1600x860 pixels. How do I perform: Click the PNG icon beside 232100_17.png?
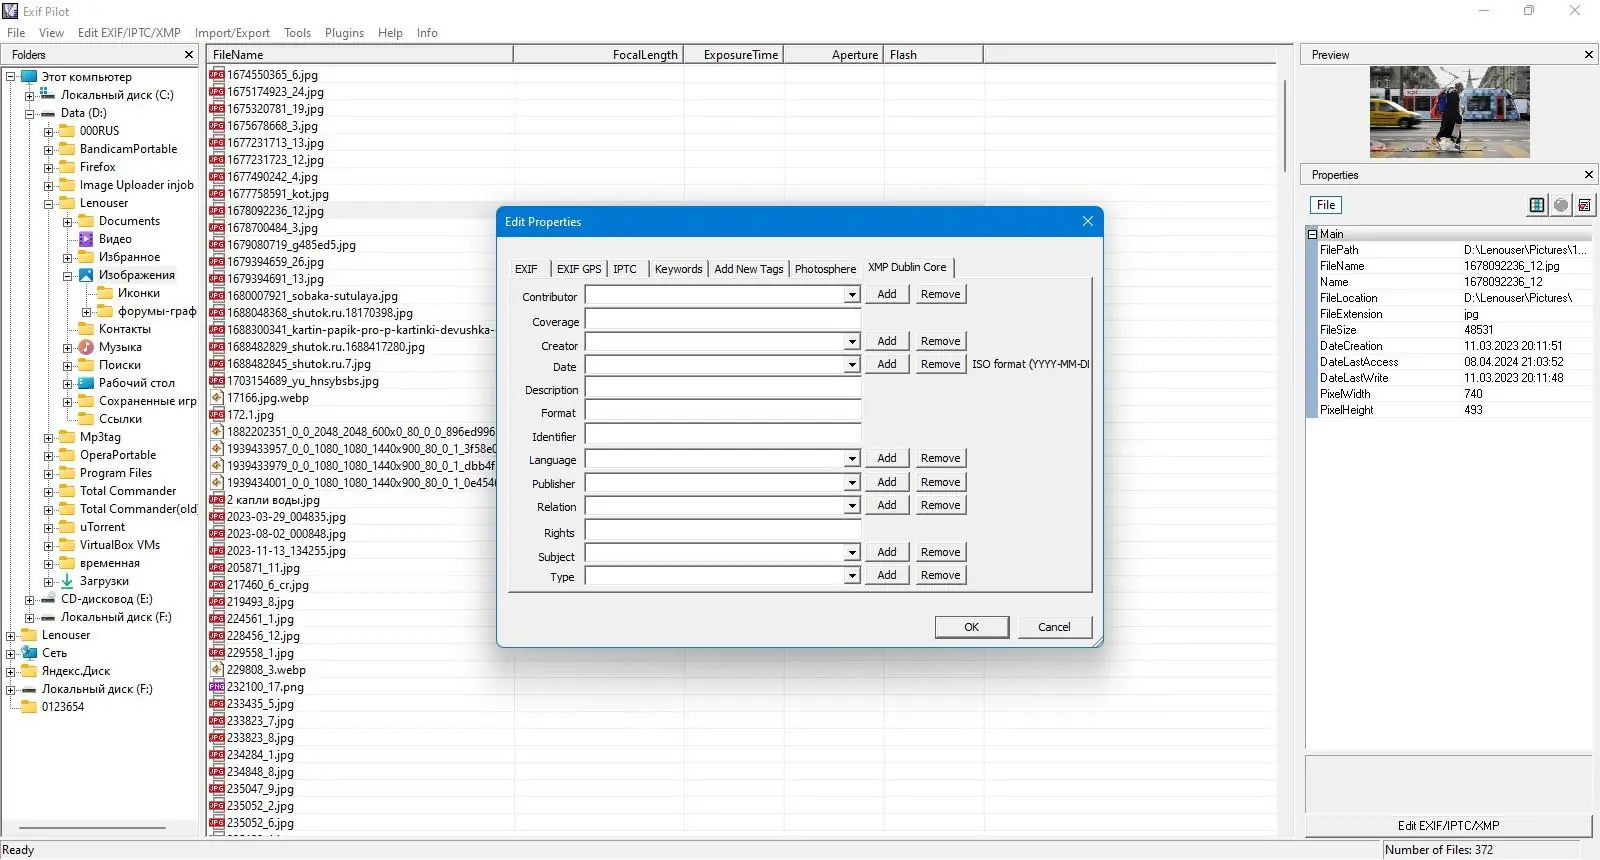coord(216,687)
